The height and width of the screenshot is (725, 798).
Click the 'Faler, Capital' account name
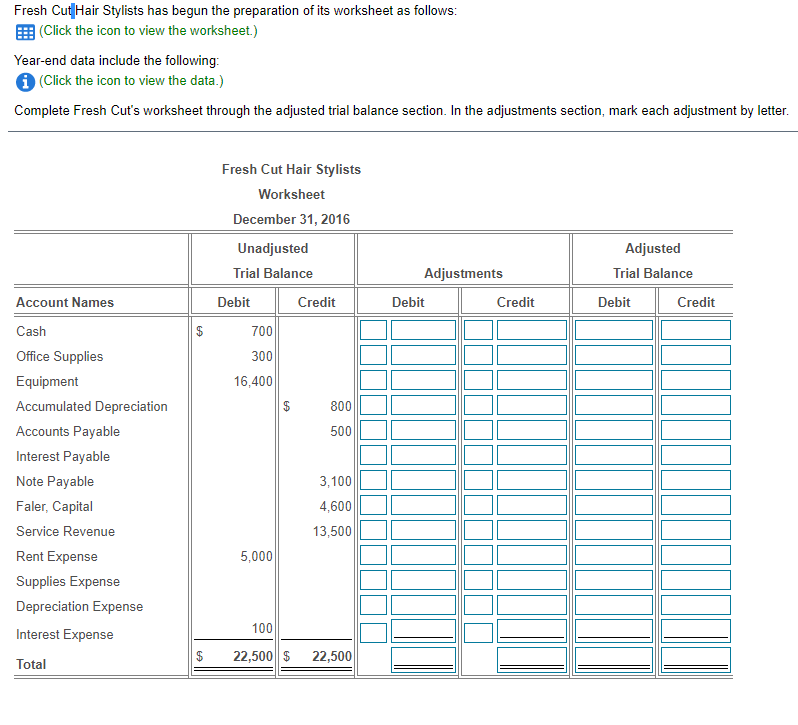[54, 506]
